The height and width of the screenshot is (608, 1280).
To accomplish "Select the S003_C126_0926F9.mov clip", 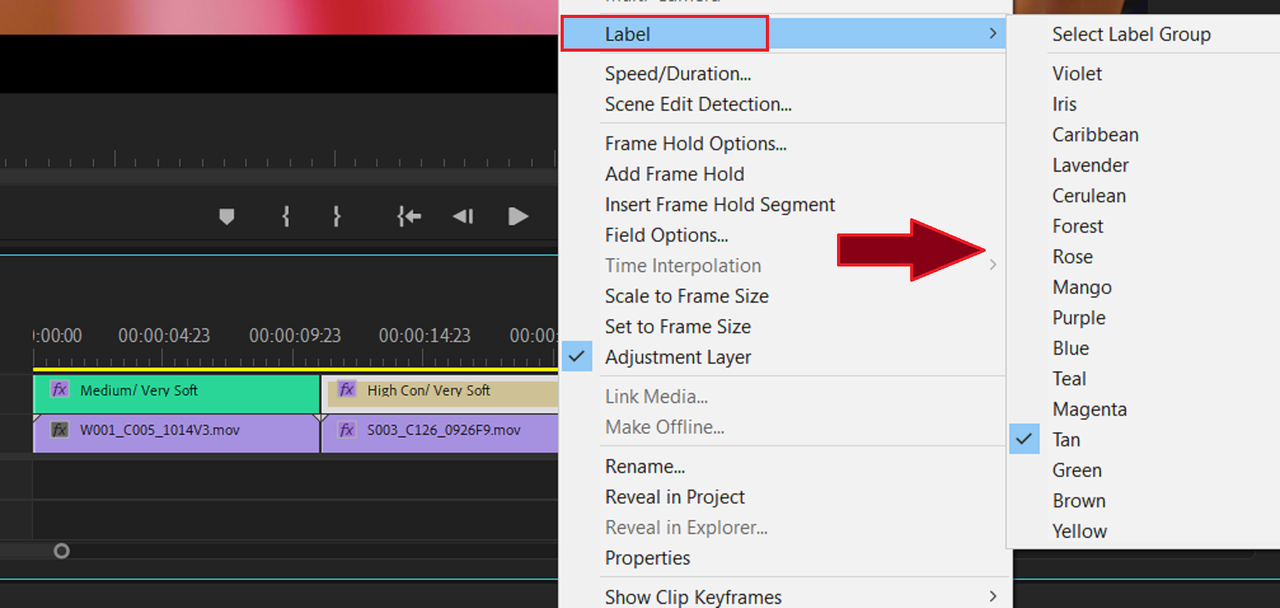I will click(440, 434).
